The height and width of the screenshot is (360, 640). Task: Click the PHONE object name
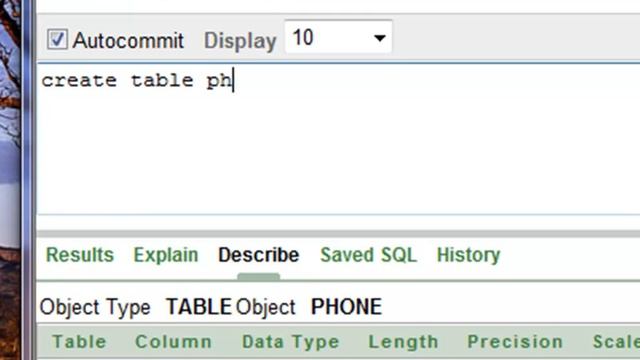347,307
